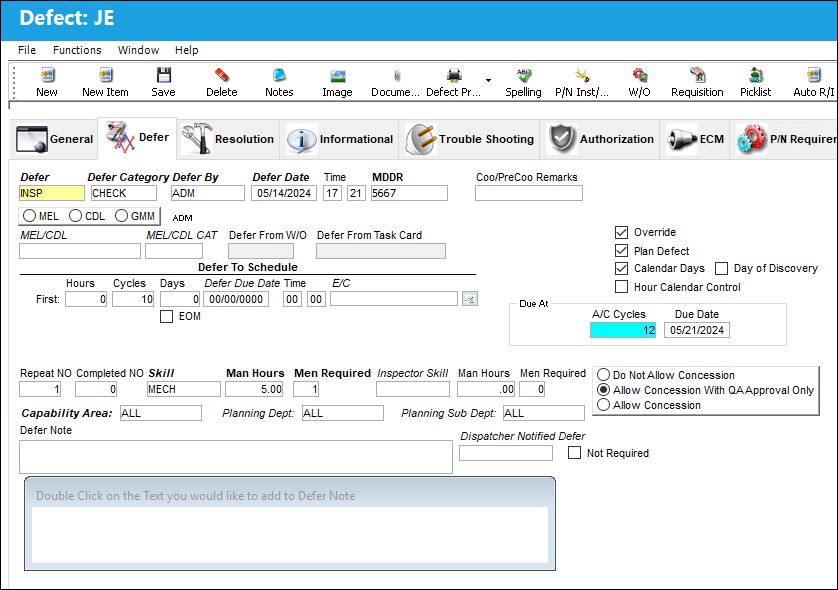Image resolution: width=838 pixels, height=590 pixels.
Task: Click the Defer Note text box
Action: coord(236,457)
